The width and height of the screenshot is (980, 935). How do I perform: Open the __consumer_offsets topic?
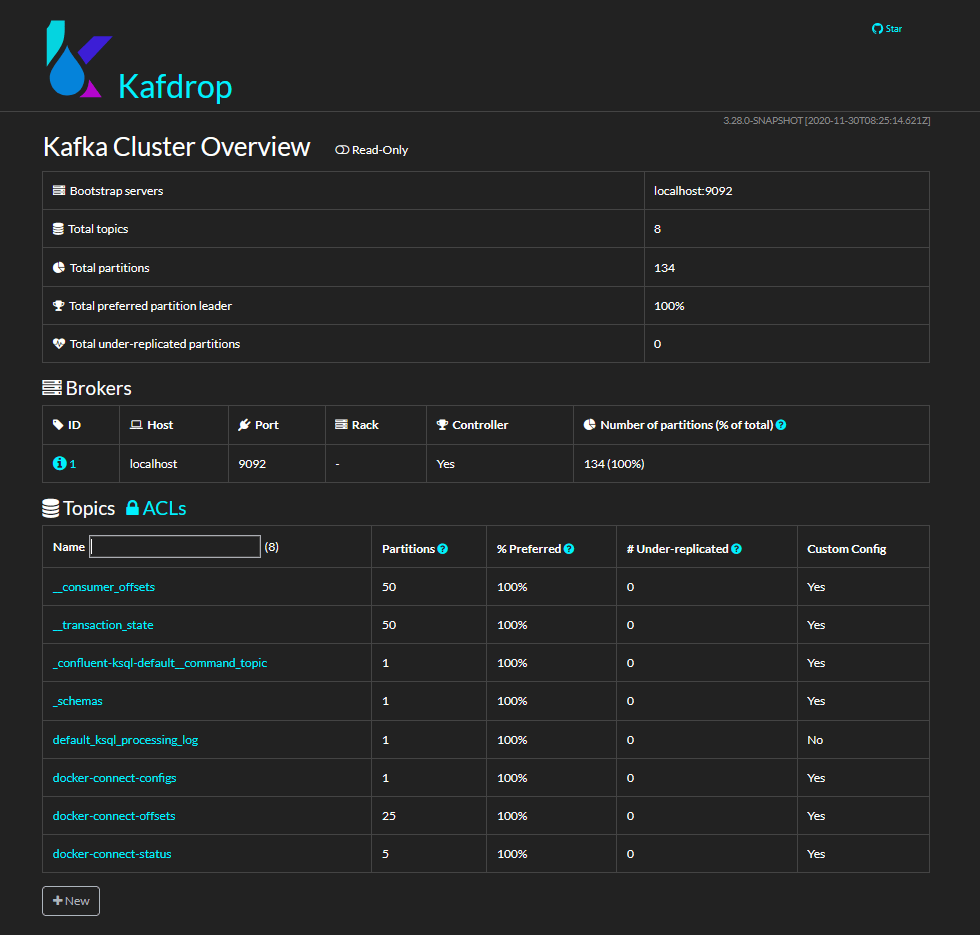104,587
